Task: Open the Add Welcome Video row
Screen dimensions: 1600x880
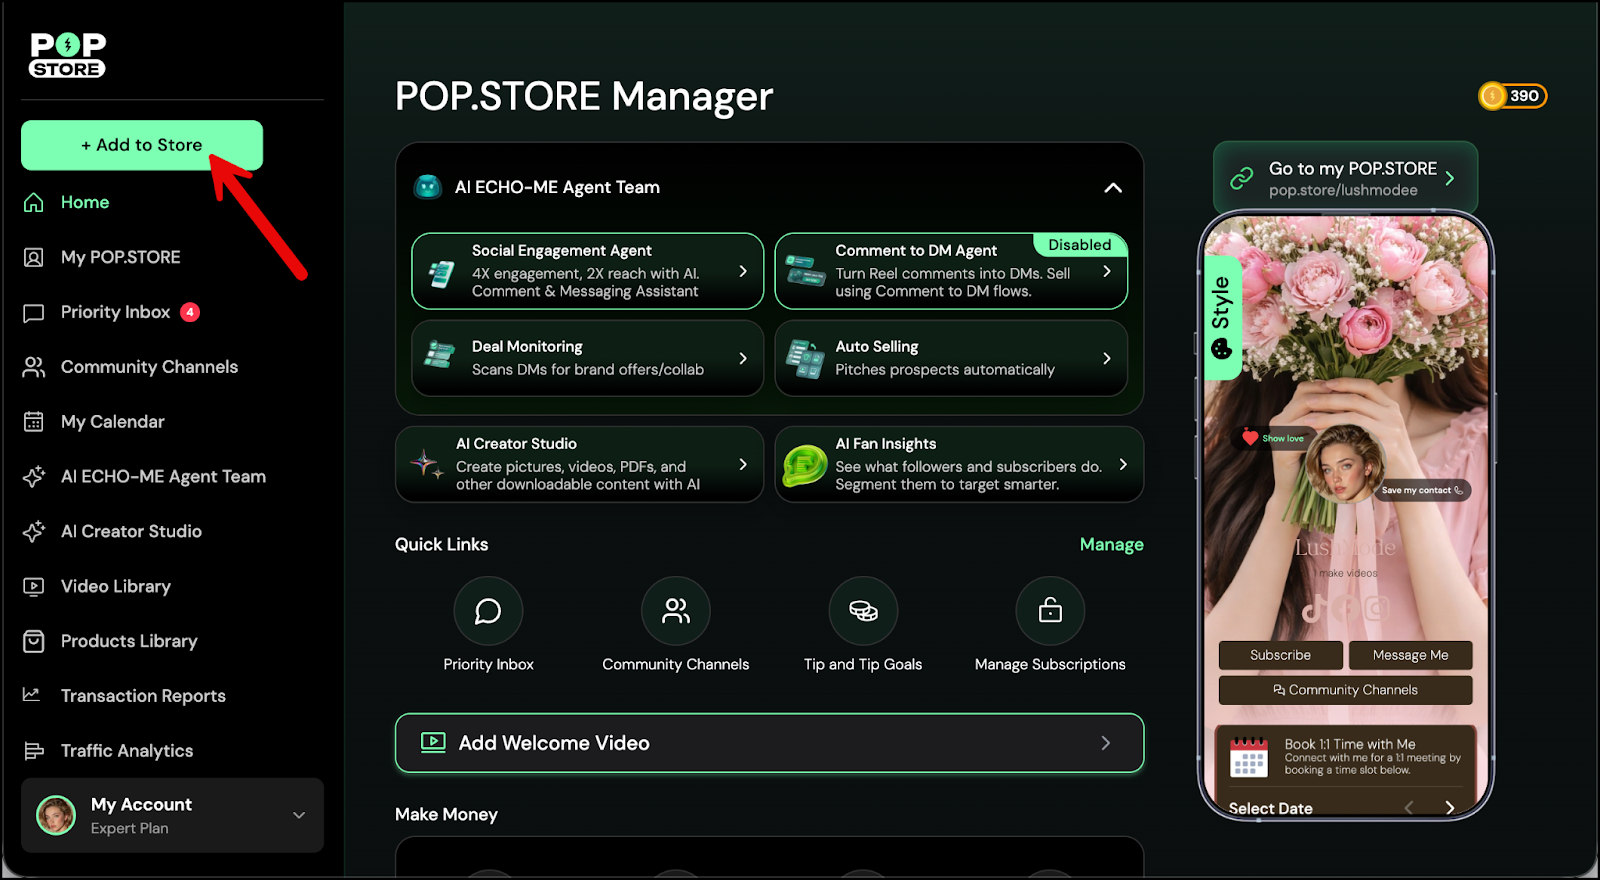Action: pyautogui.click(x=769, y=743)
